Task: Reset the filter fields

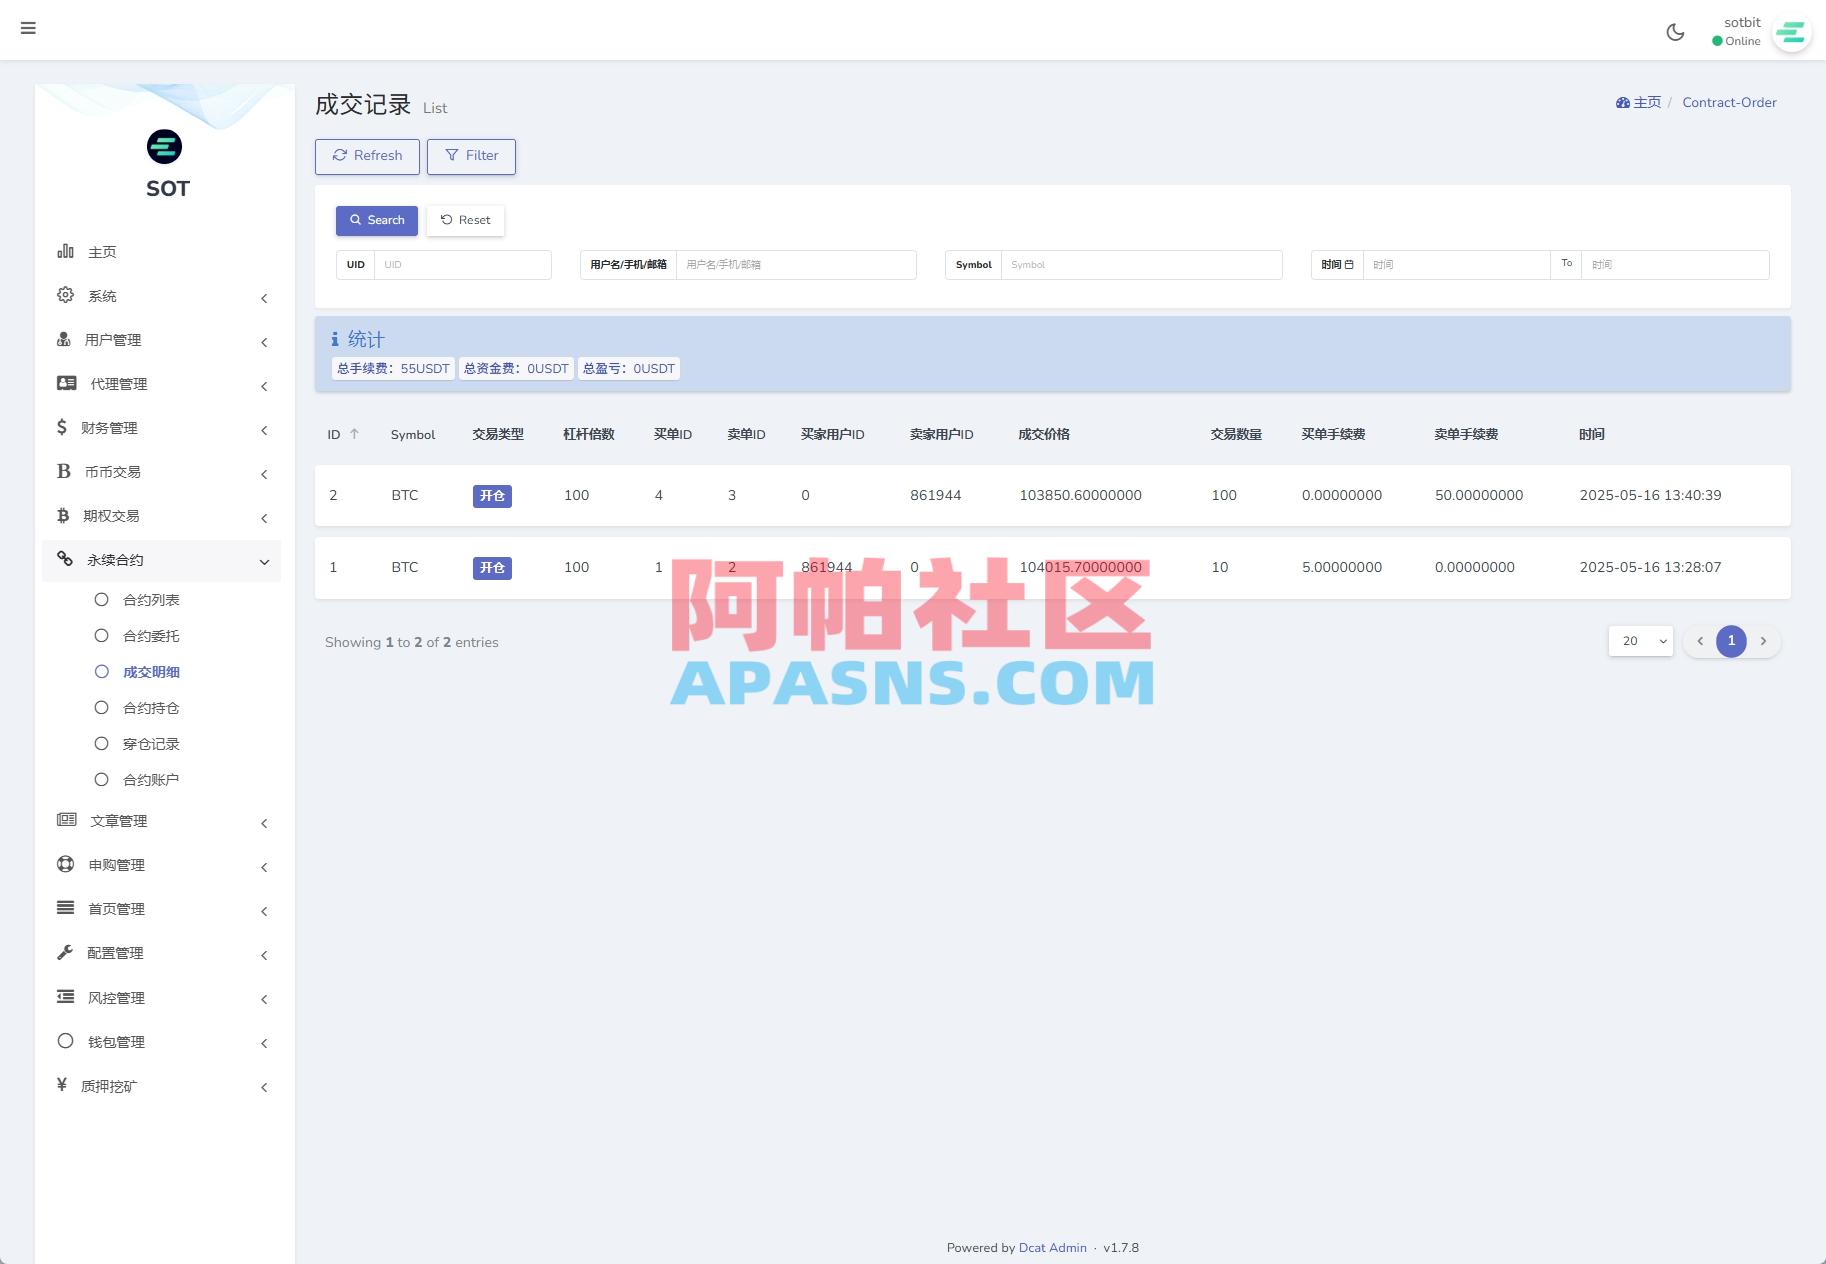Action: pos(466,220)
